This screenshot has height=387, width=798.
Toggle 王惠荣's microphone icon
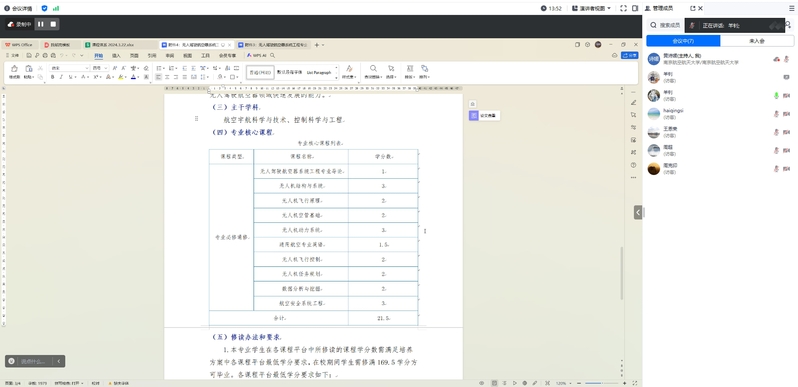(776, 132)
